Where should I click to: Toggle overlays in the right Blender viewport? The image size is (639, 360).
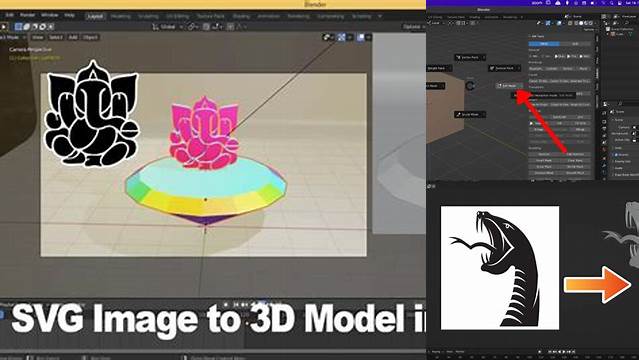[x=559, y=23]
